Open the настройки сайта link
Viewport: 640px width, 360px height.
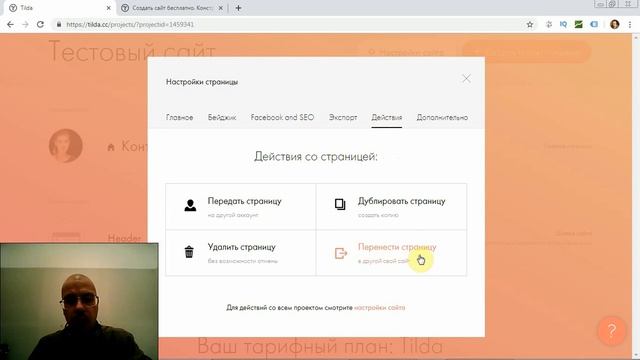pyautogui.click(x=380, y=308)
